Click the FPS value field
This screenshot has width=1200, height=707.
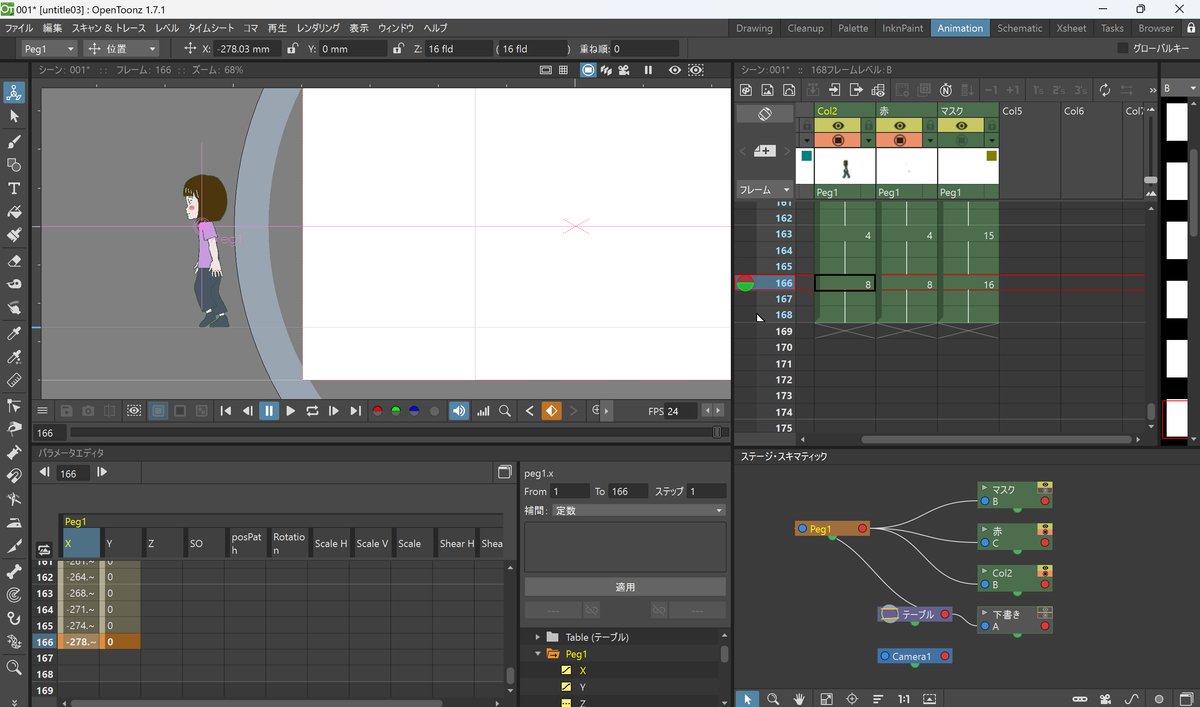click(683, 411)
